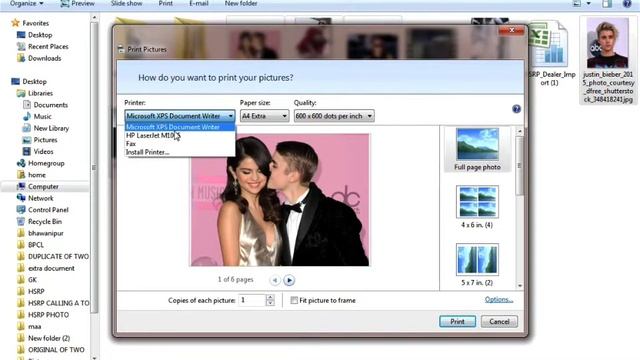Select Full page photo layout
640x360 pixels.
pos(477,149)
